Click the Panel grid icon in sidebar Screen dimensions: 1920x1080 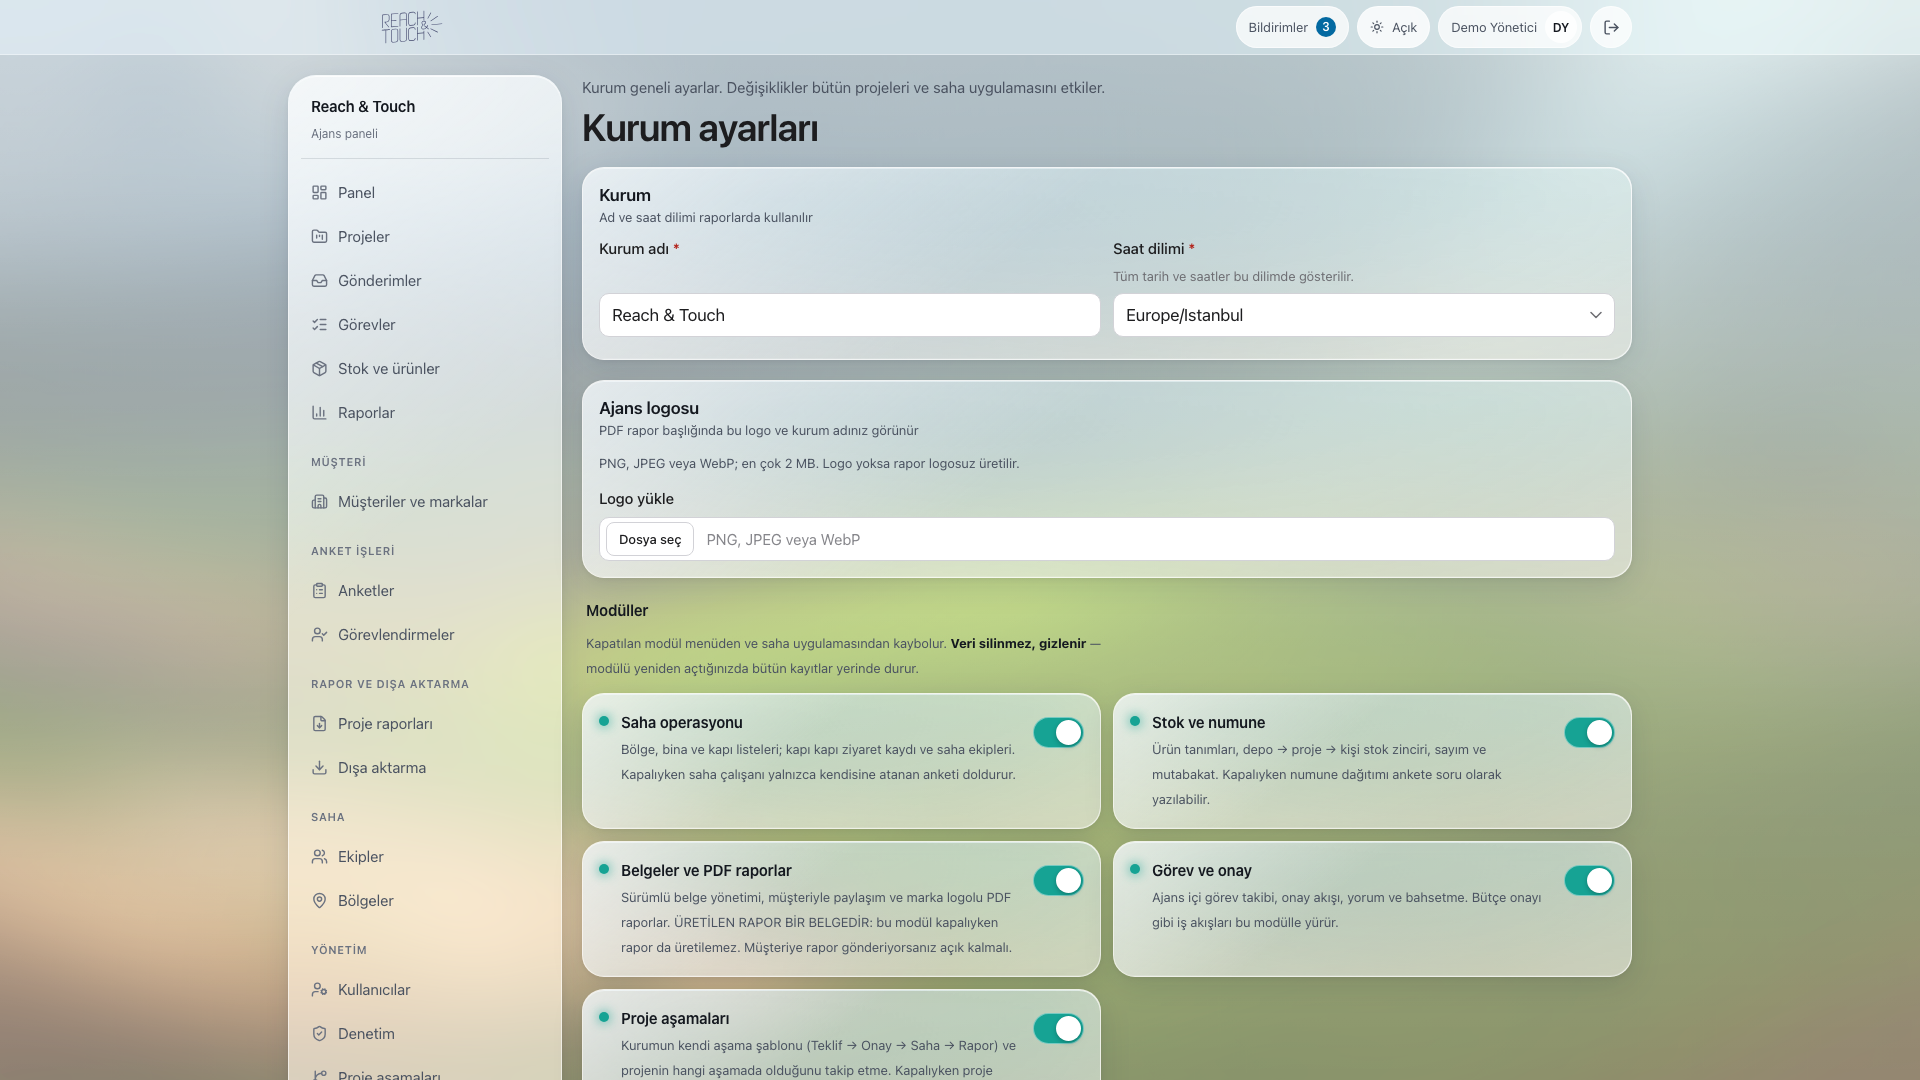[319, 192]
